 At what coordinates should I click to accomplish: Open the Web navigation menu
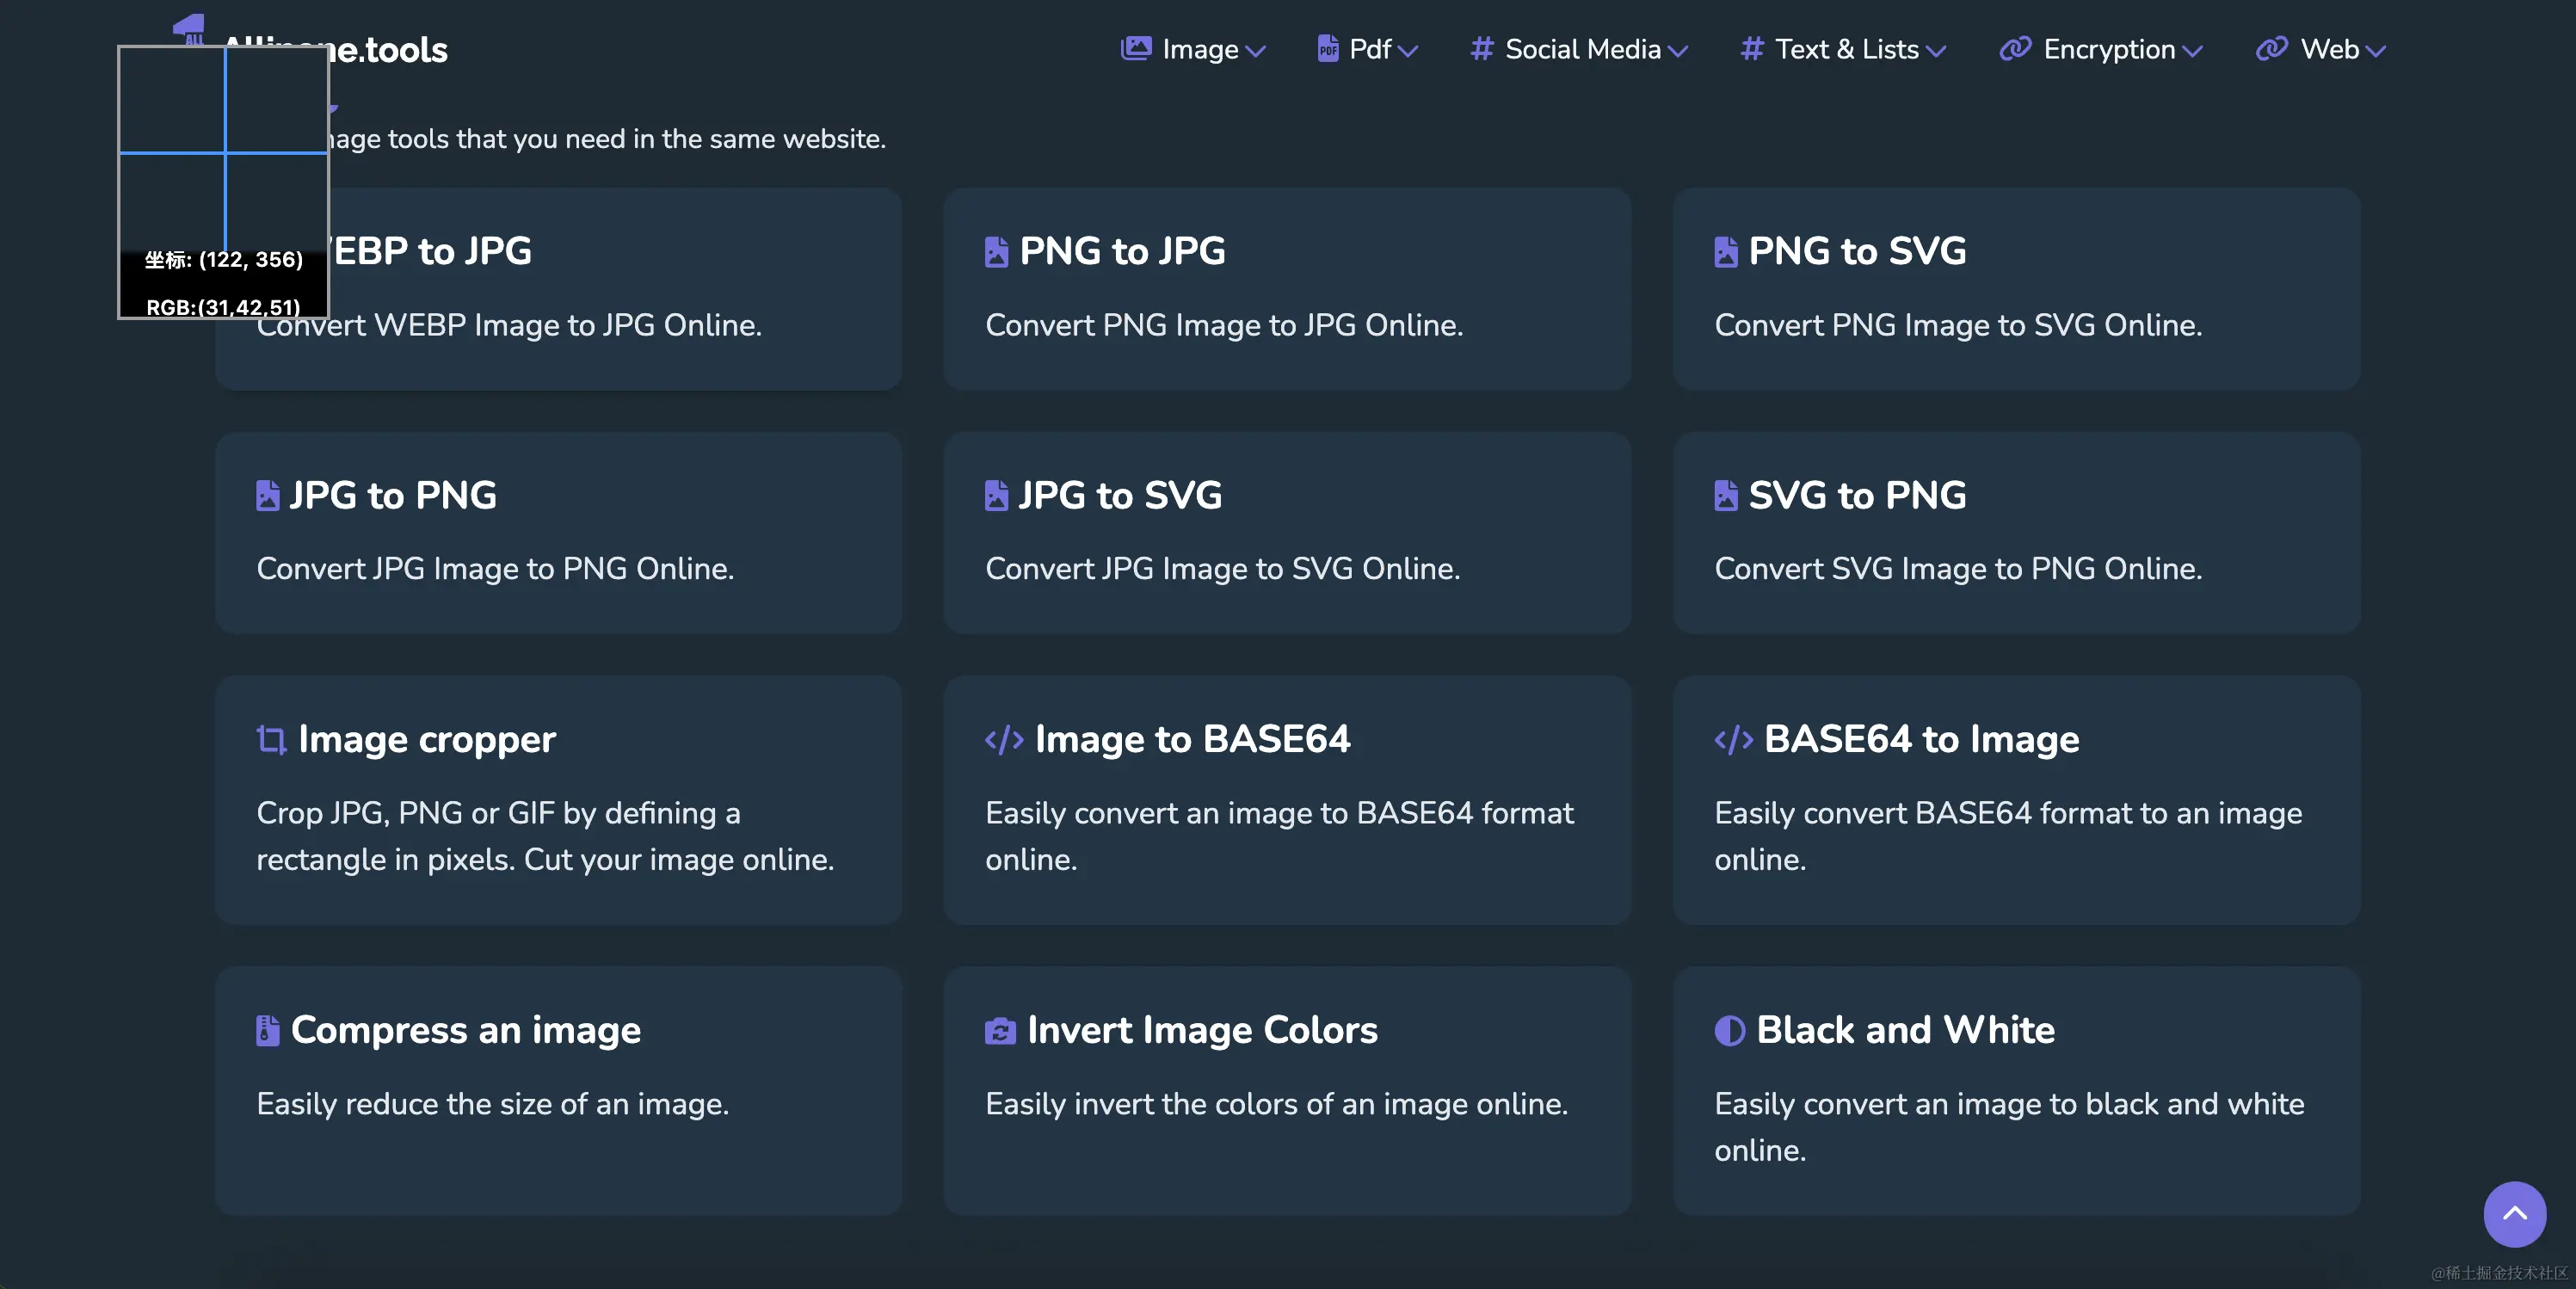pyautogui.click(x=2329, y=49)
